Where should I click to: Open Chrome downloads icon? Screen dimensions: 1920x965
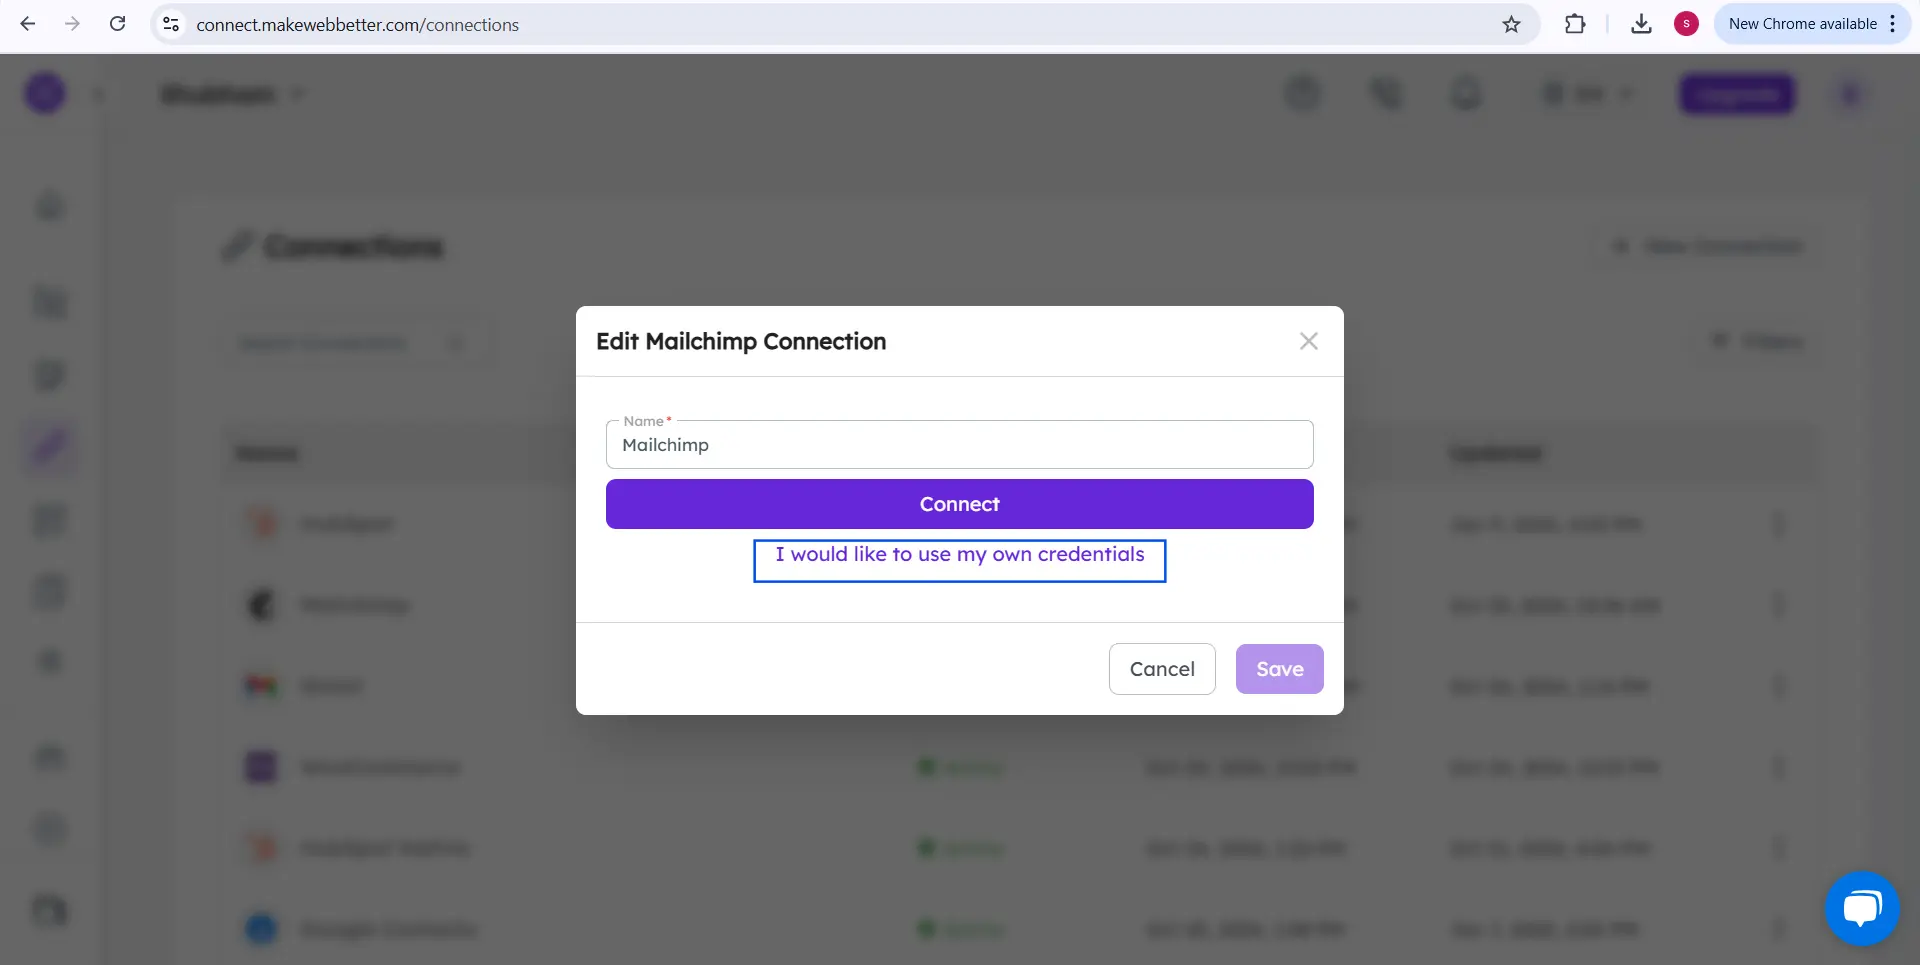1641,24
